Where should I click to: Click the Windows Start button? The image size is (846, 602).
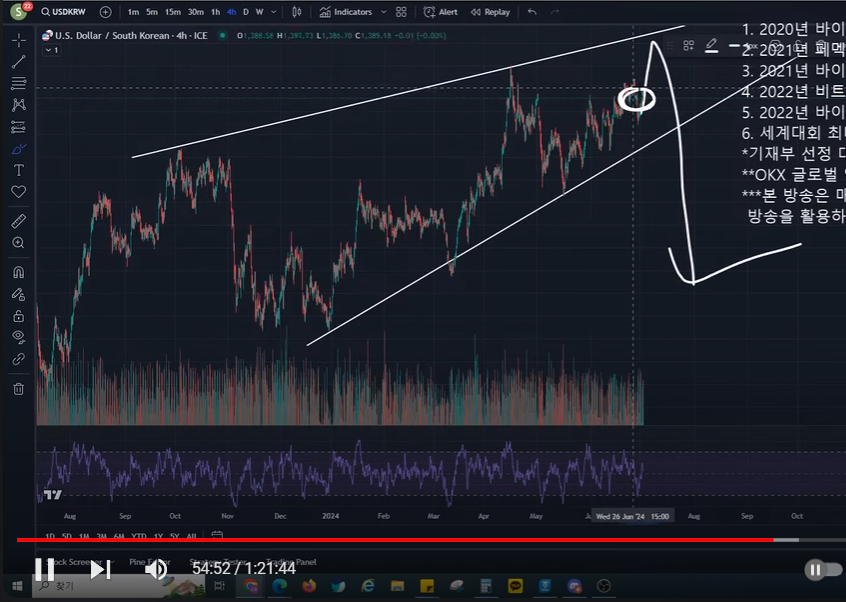(x=17, y=586)
